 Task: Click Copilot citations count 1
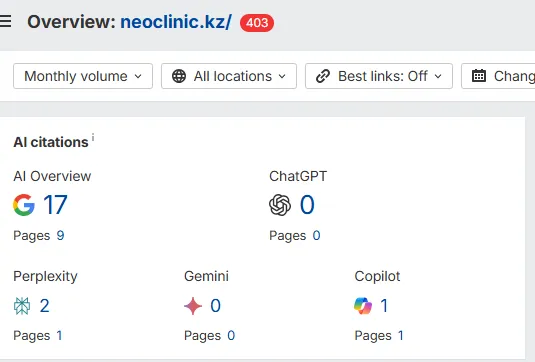pyautogui.click(x=384, y=306)
